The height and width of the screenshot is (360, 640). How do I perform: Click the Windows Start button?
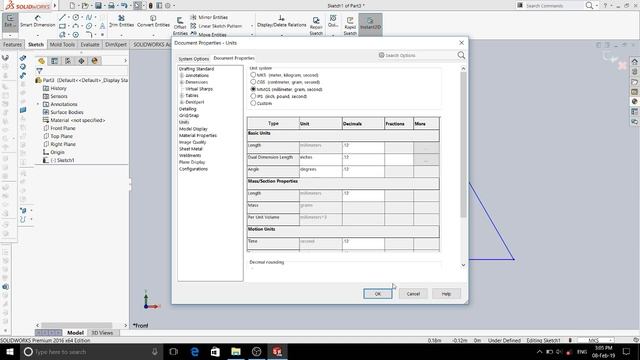10,351
